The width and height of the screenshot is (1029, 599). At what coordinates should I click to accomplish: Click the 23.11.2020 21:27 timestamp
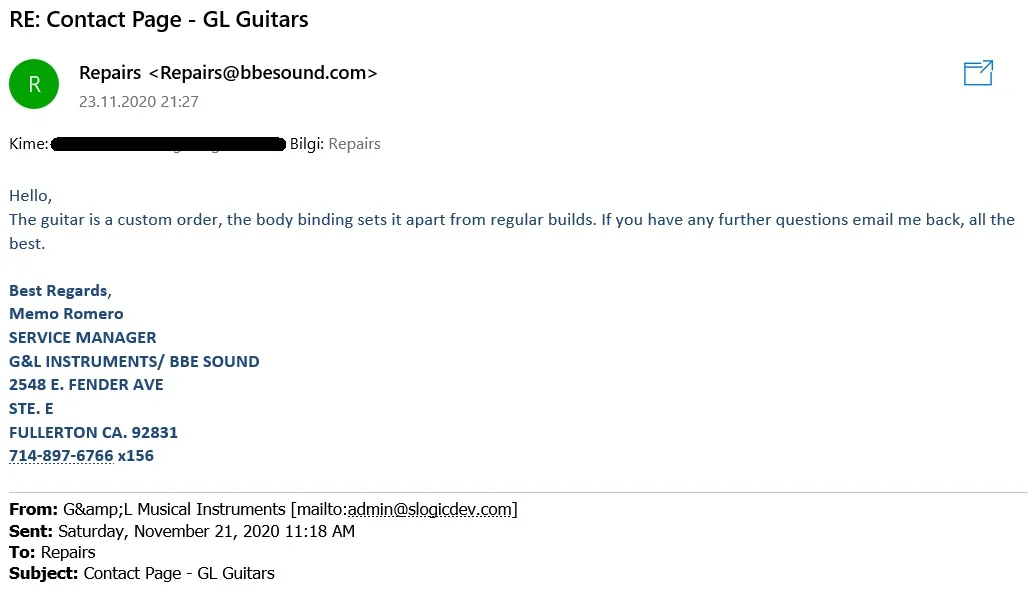click(x=139, y=102)
